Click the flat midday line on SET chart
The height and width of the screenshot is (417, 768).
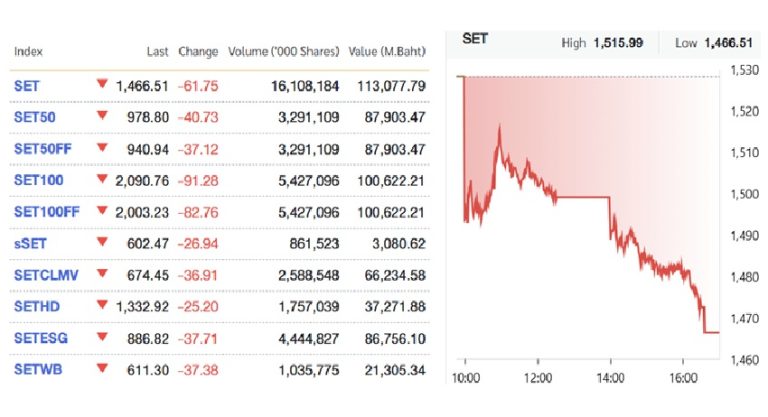click(583, 197)
